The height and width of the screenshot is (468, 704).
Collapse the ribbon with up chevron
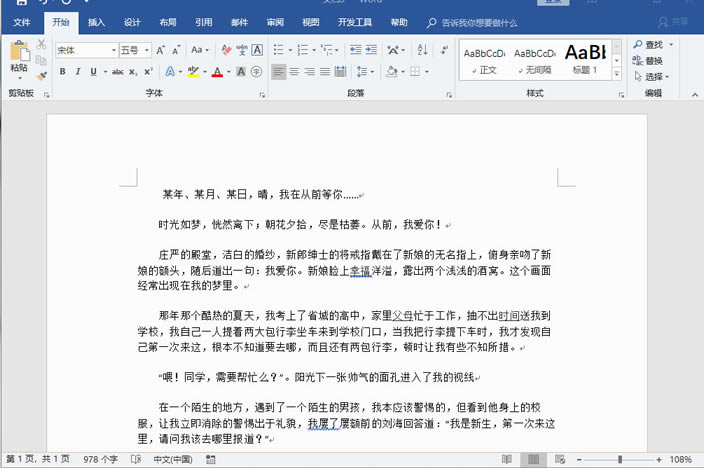[x=695, y=95]
